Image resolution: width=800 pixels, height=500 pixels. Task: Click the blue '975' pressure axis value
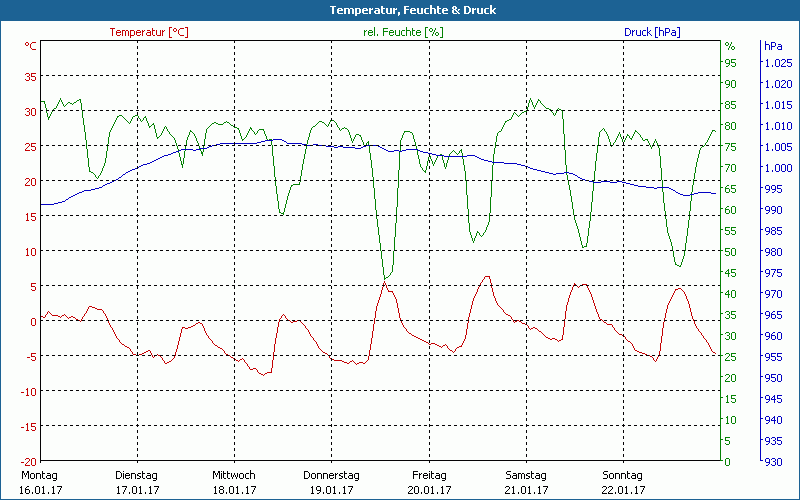point(773,272)
